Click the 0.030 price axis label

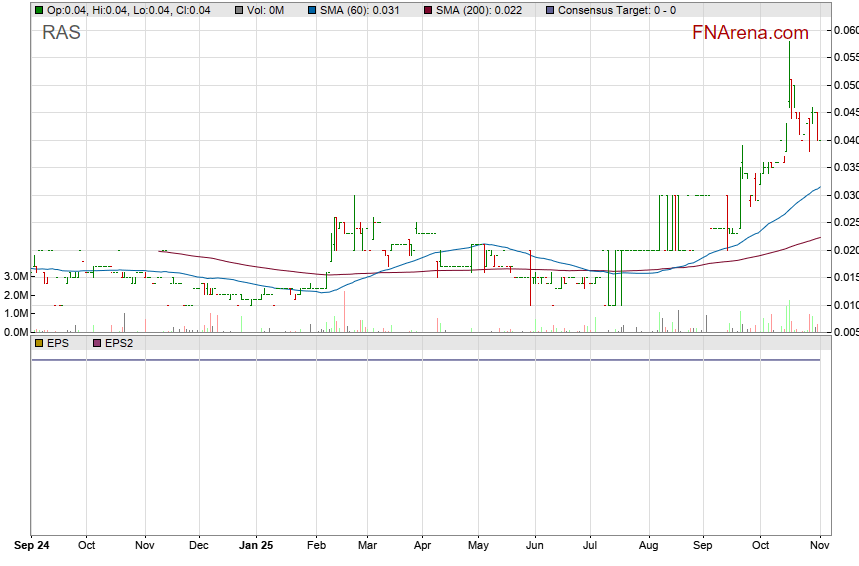(x=845, y=195)
